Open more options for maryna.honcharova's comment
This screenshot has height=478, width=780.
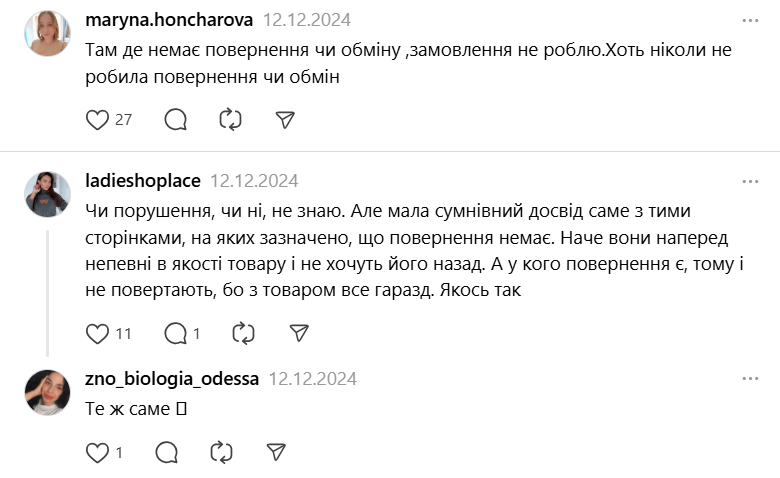click(x=750, y=20)
